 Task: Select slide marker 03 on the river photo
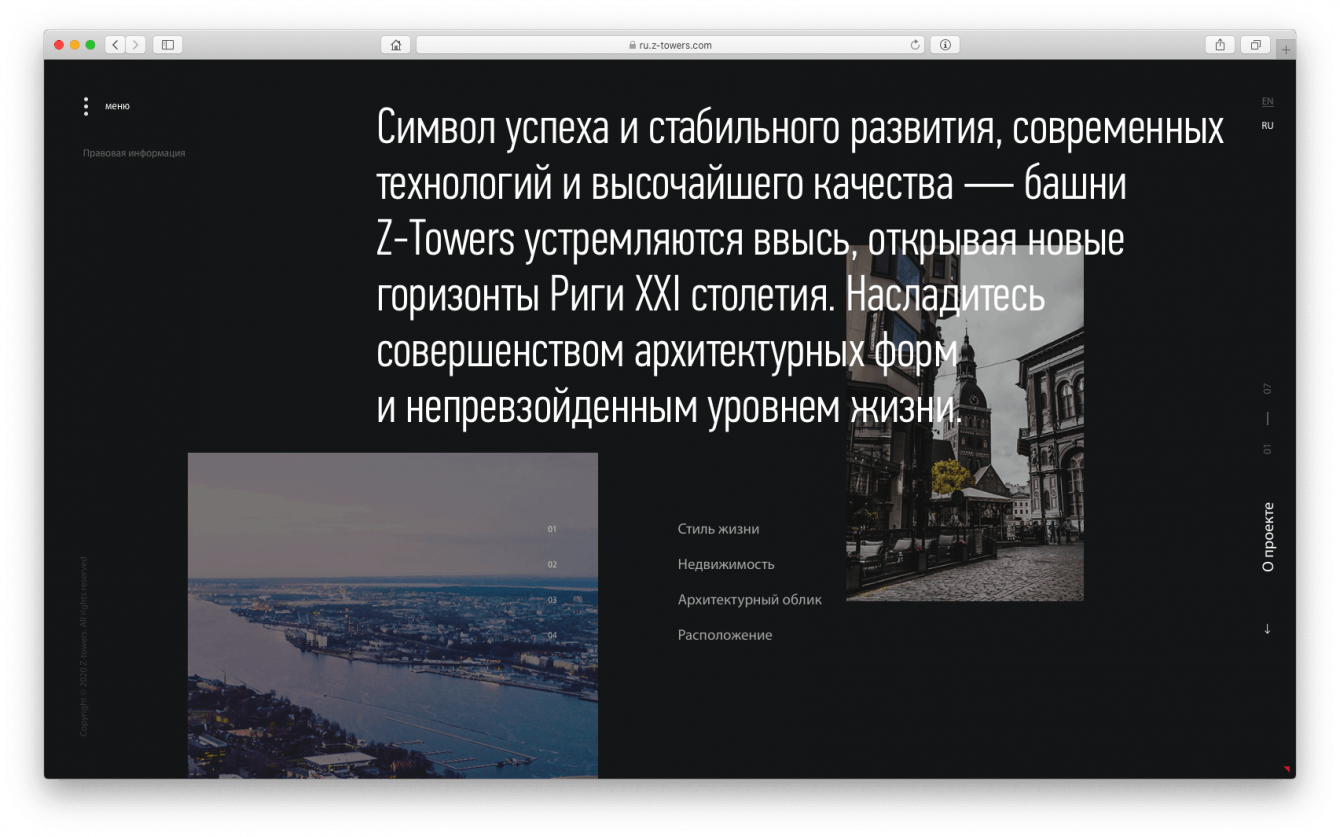[x=552, y=600]
